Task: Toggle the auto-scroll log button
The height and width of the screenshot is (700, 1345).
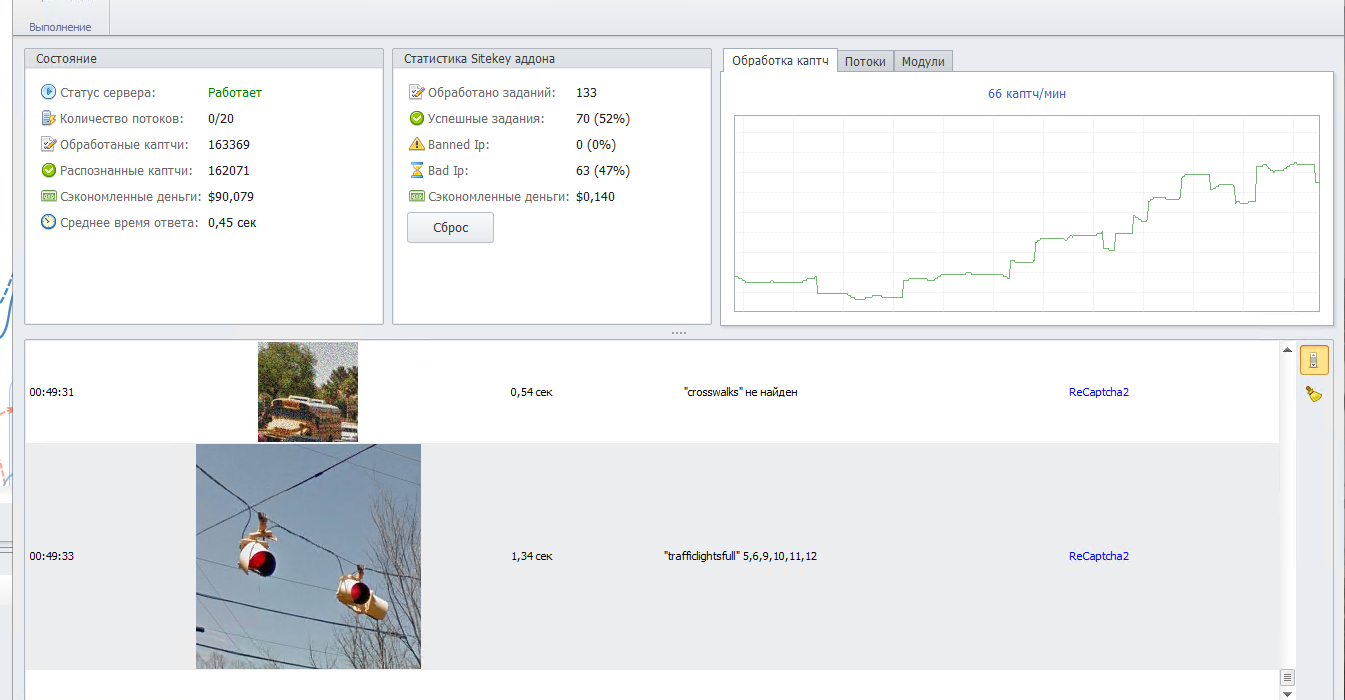Action: point(1314,360)
